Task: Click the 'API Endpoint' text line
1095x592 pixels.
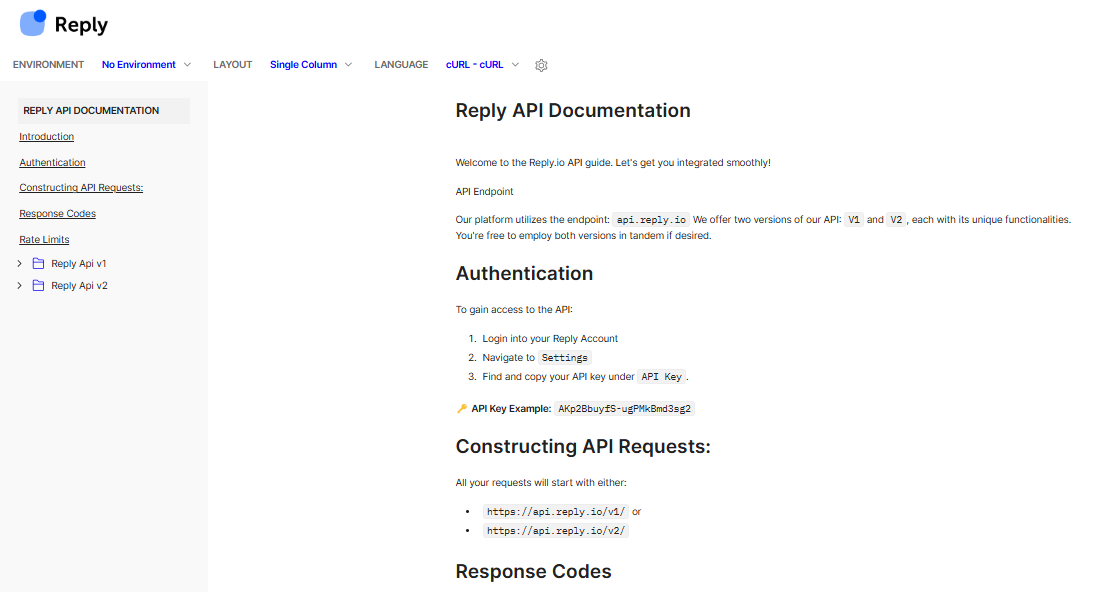Action: [x=484, y=191]
